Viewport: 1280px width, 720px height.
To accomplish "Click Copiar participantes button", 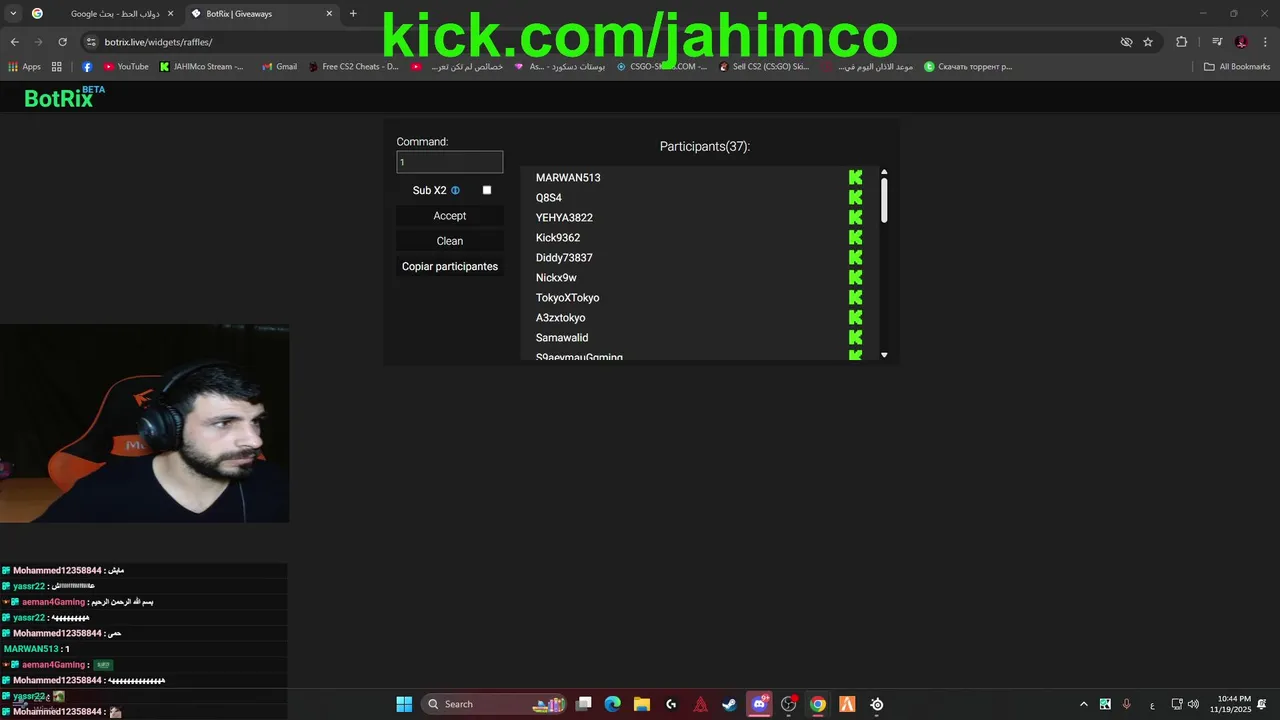I will coord(450,267).
